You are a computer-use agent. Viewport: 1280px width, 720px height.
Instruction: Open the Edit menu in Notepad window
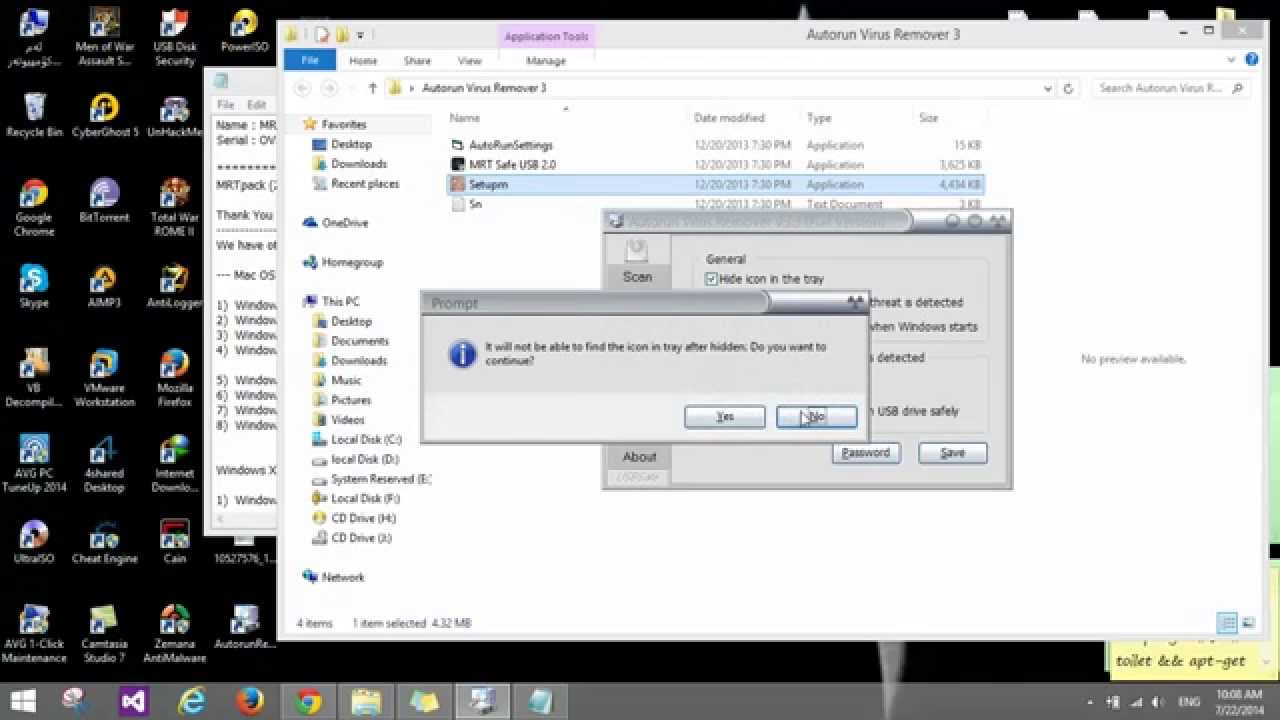click(x=257, y=105)
